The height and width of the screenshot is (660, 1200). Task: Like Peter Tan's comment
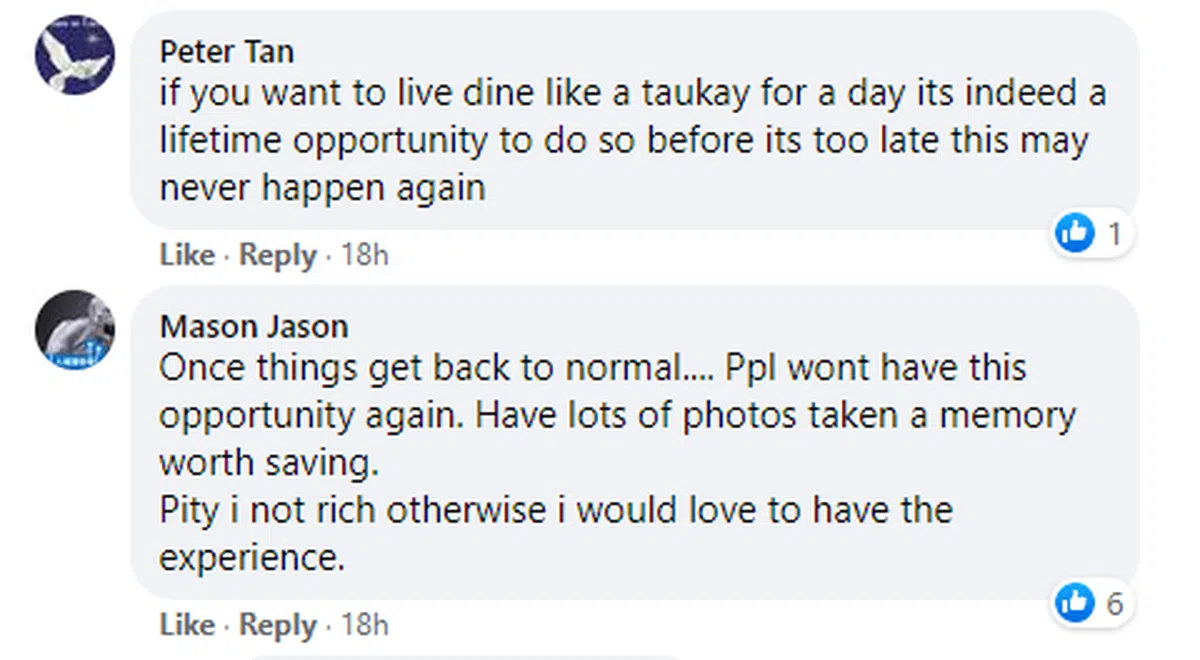(187, 255)
